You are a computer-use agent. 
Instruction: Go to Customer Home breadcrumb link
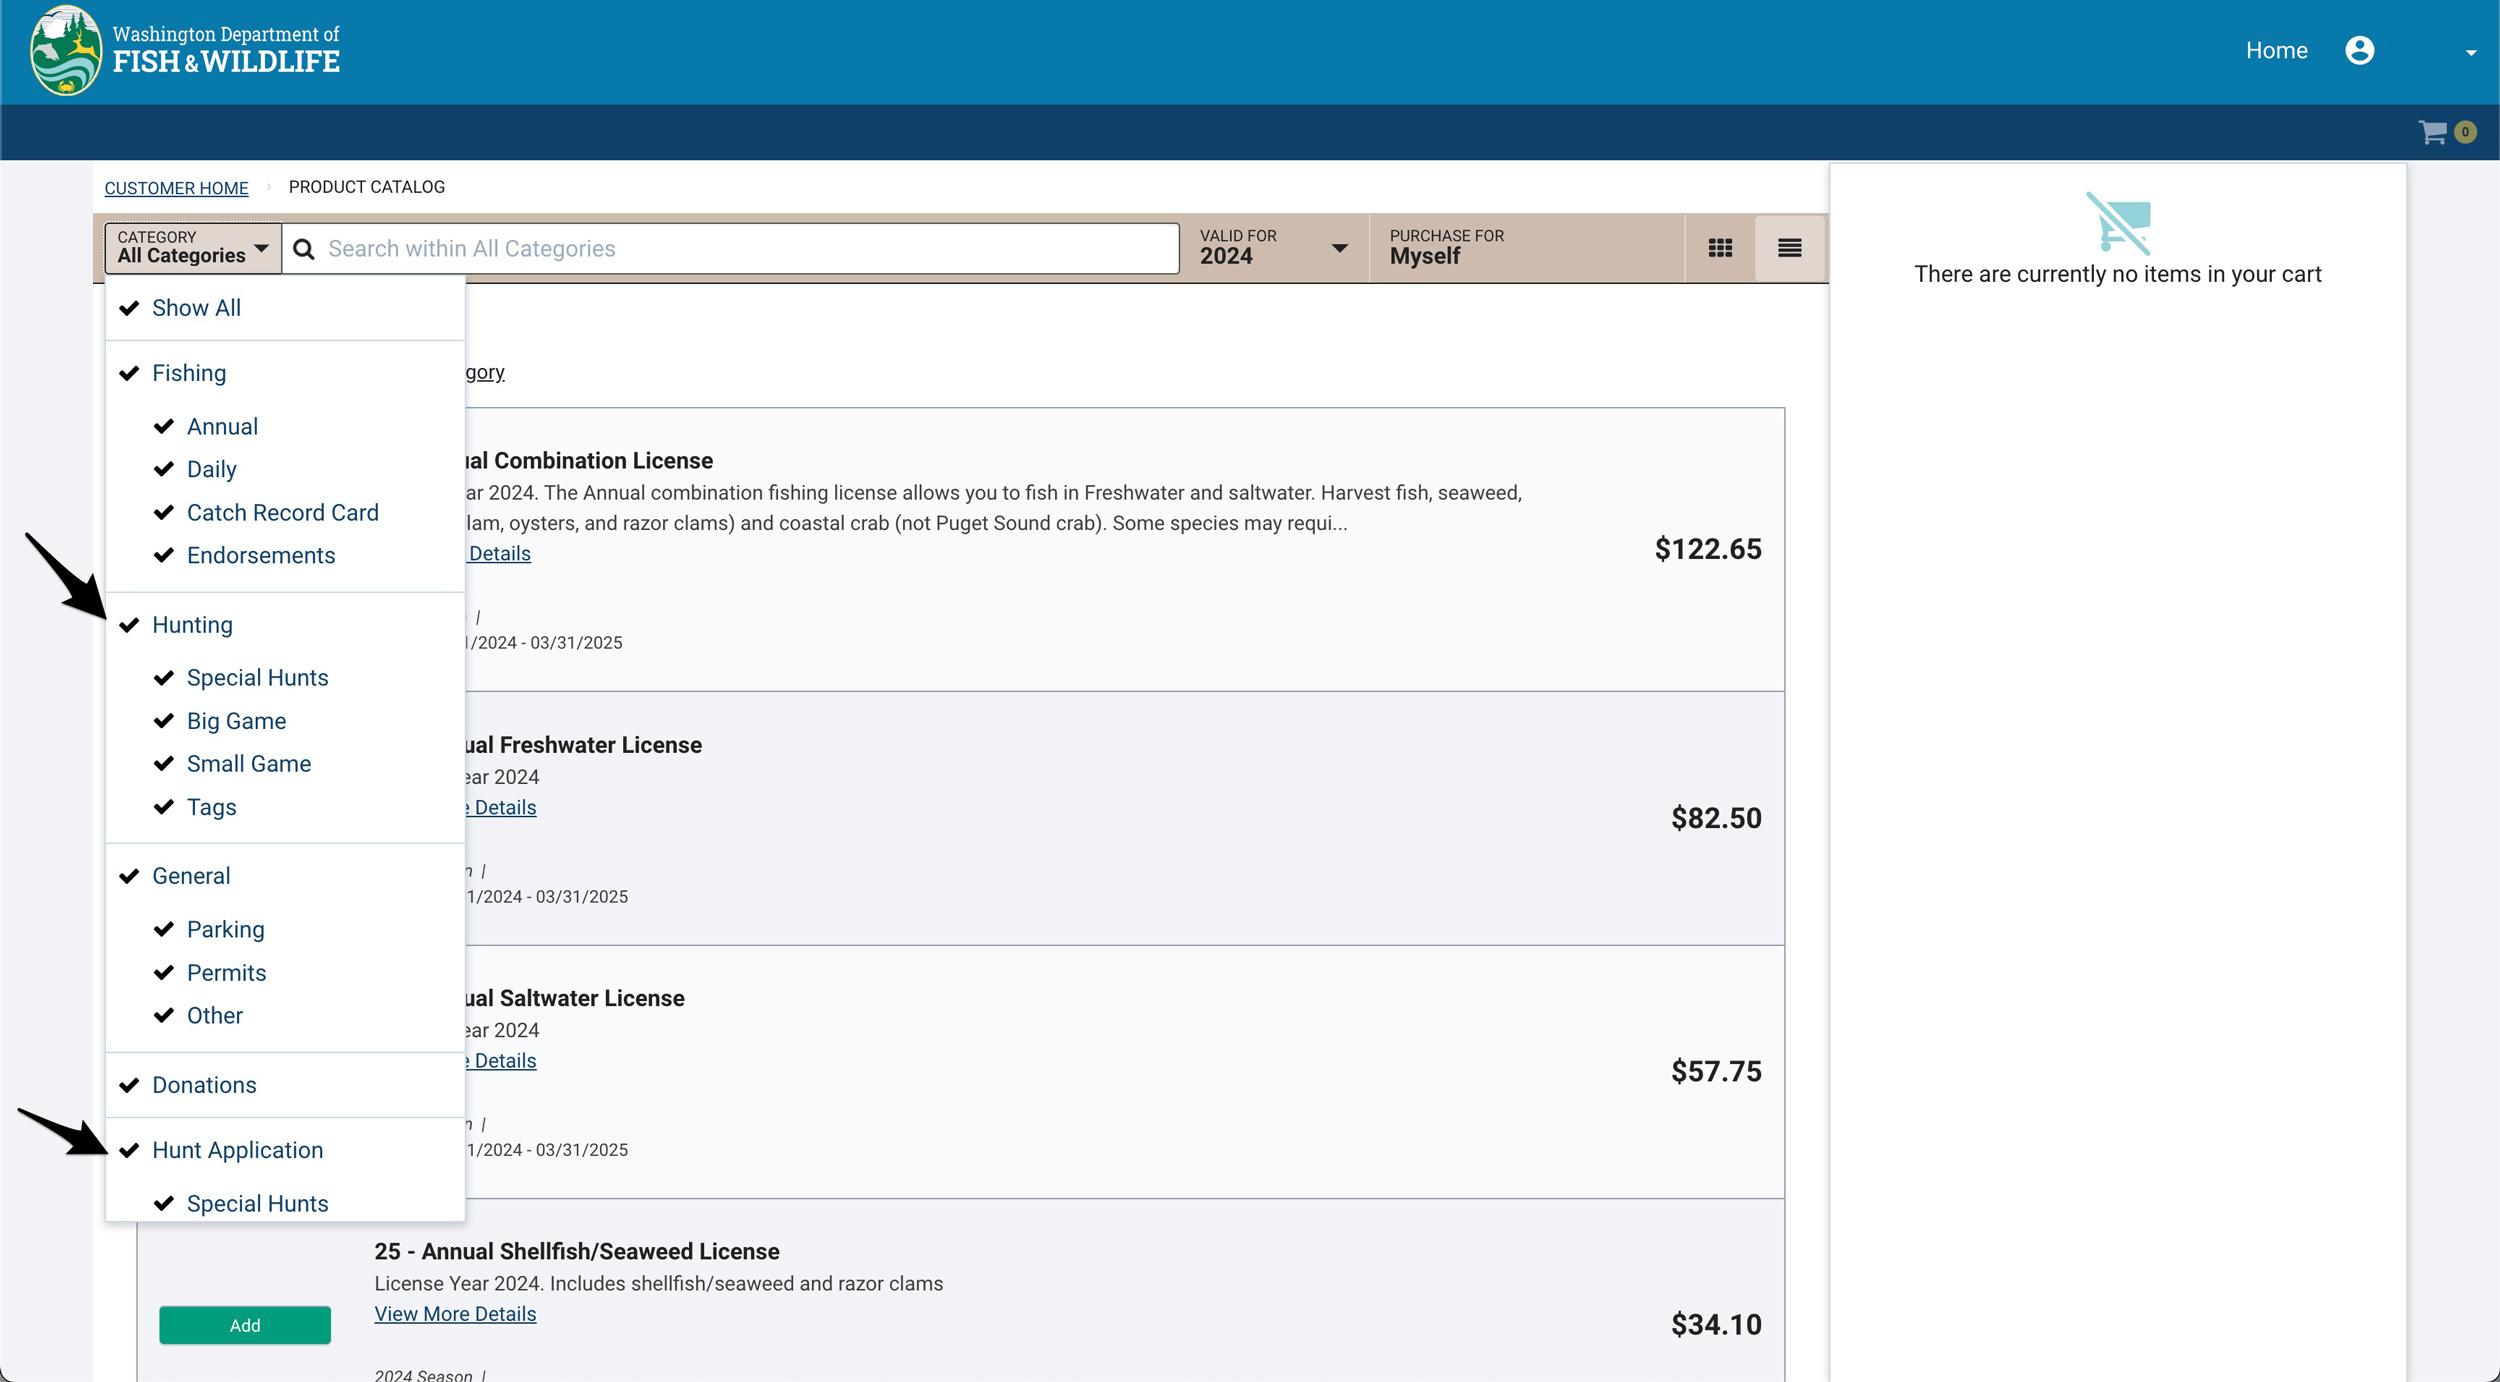tap(176, 188)
